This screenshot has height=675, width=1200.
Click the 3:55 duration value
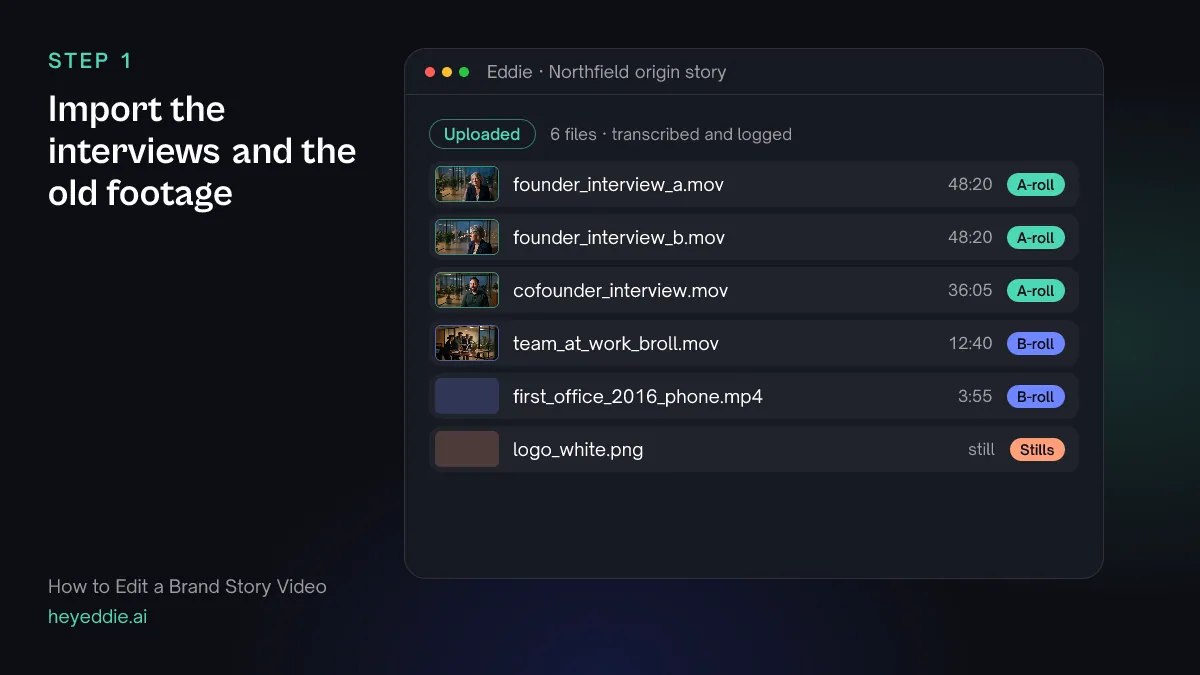click(975, 397)
